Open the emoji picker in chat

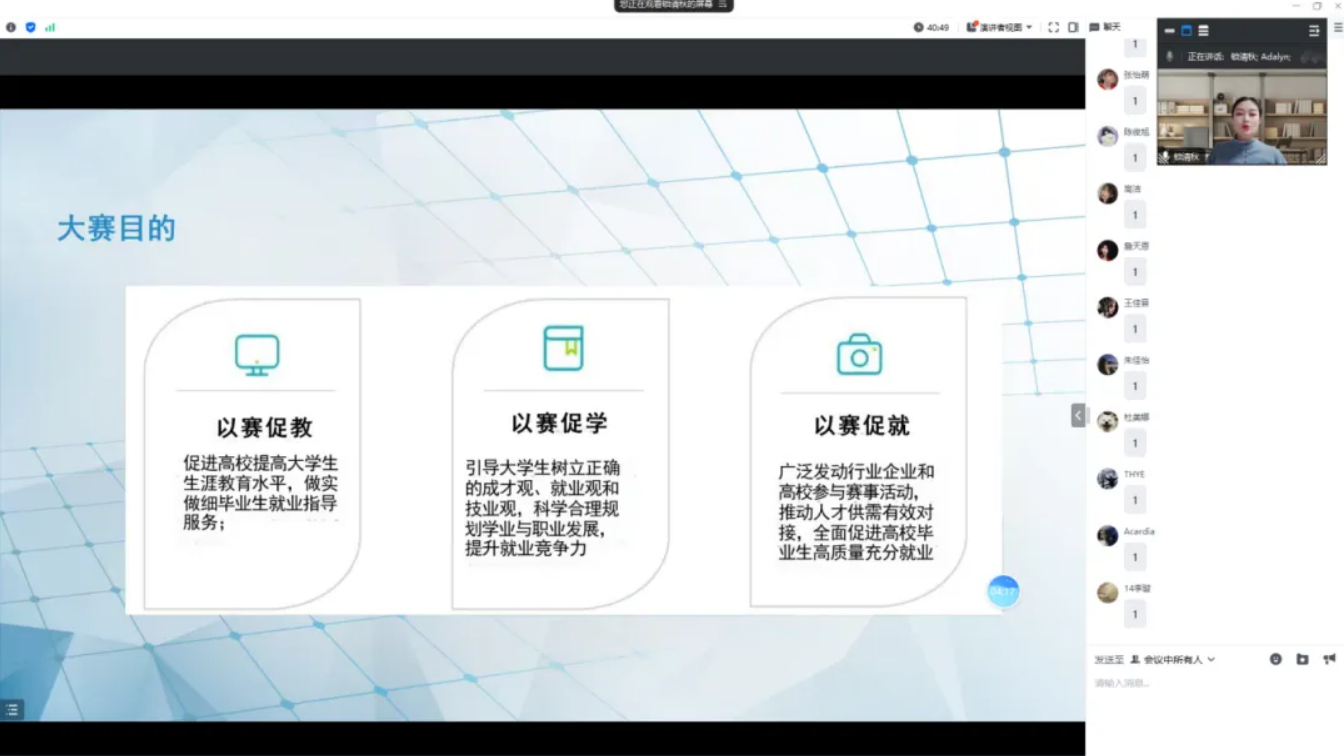tap(1276, 660)
